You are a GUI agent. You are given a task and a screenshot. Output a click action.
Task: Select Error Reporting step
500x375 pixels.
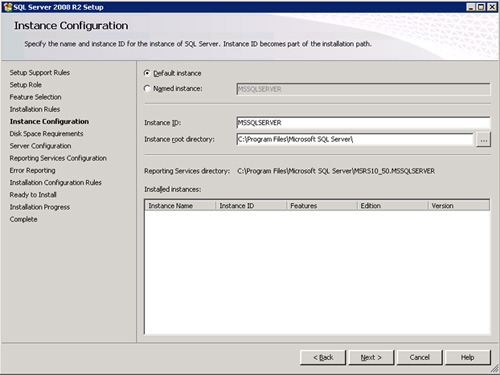32,170
